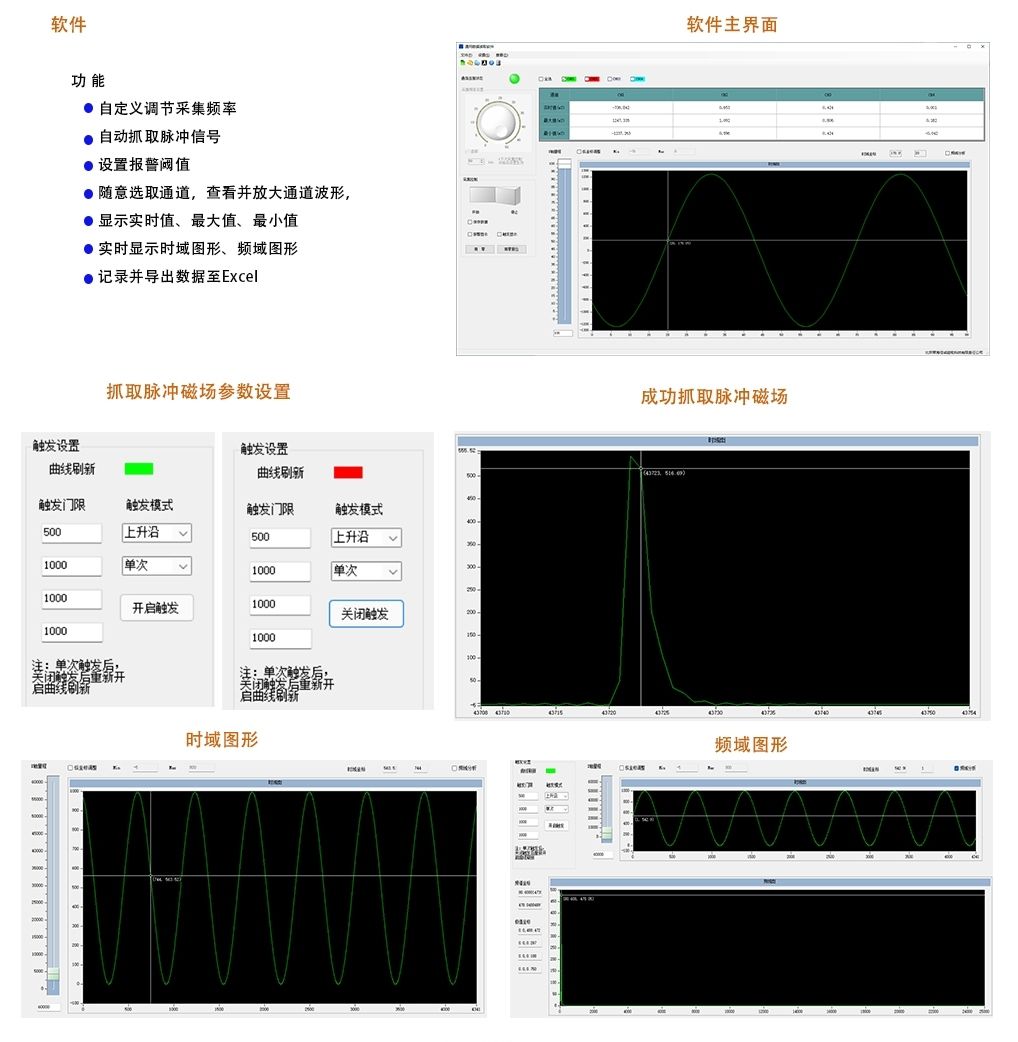Open the 文件 menu in main window
Screen dimensions: 1018x1042
pyautogui.click(x=465, y=55)
